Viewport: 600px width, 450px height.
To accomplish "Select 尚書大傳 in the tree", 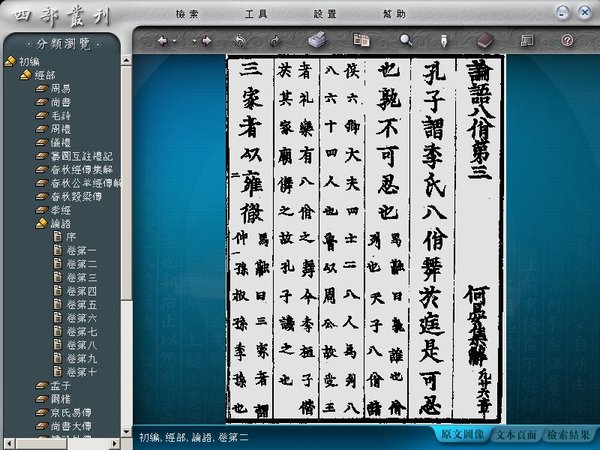I will (71, 426).
